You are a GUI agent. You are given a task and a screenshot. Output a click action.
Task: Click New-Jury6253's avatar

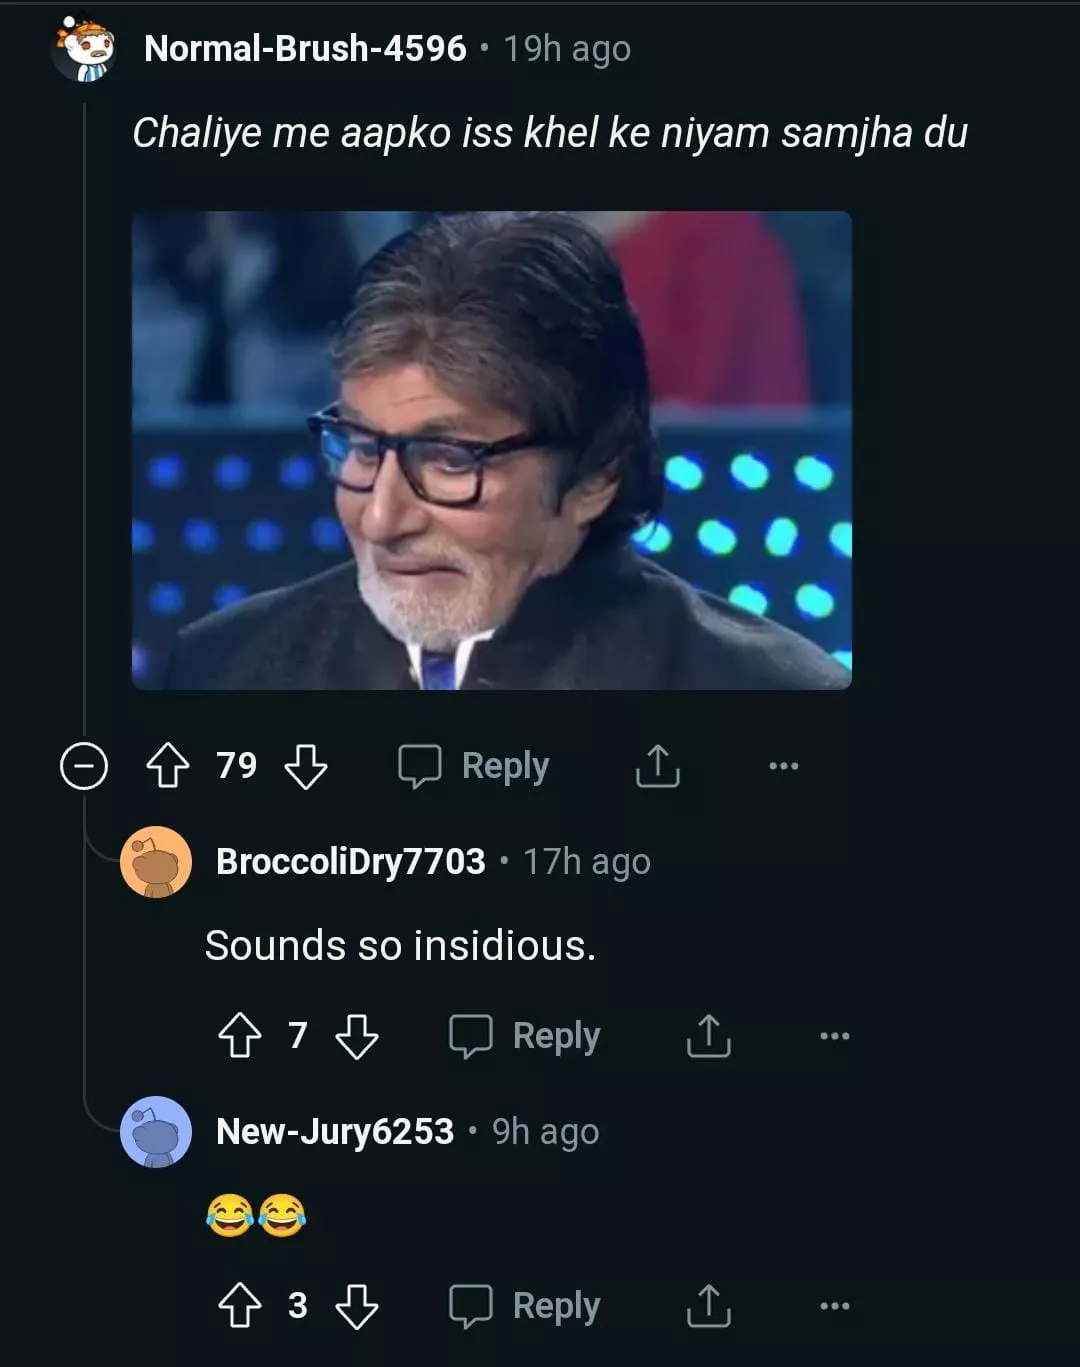coord(156,1132)
